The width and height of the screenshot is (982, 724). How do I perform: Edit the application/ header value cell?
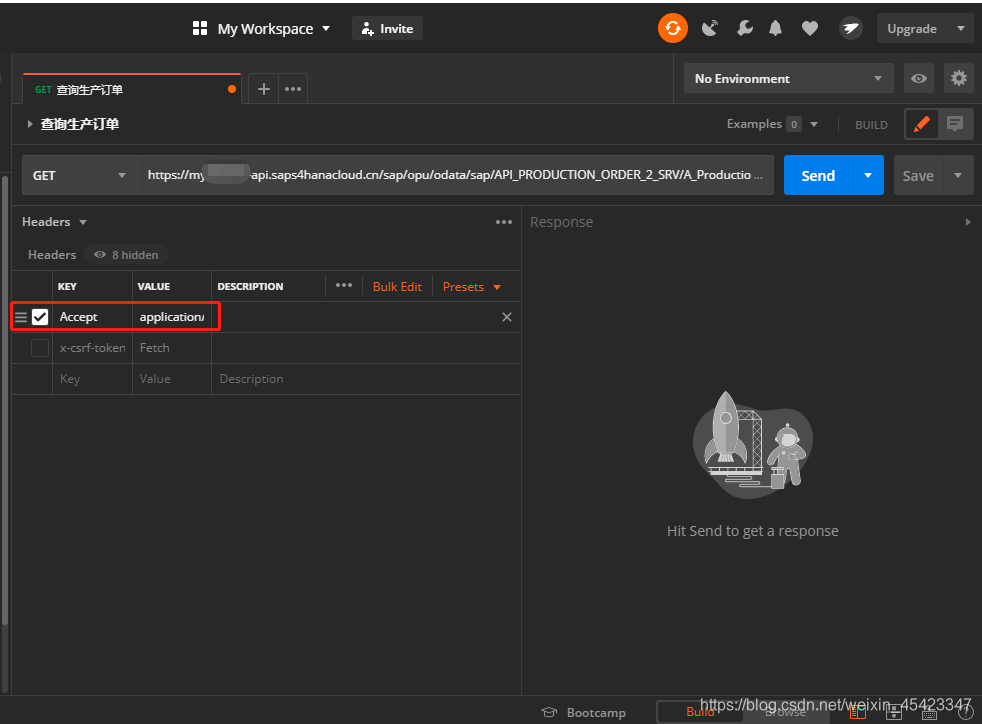(x=172, y=317)
